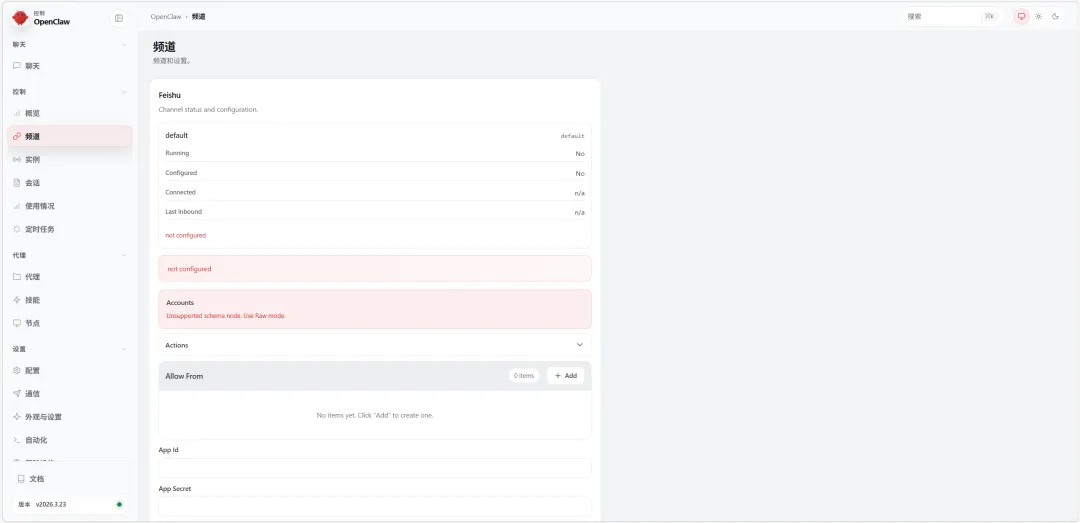Image resolution: width=1080 pixels, height=523 pixels.
Task: Click into the App Secret input field
Action: point(375,506)
